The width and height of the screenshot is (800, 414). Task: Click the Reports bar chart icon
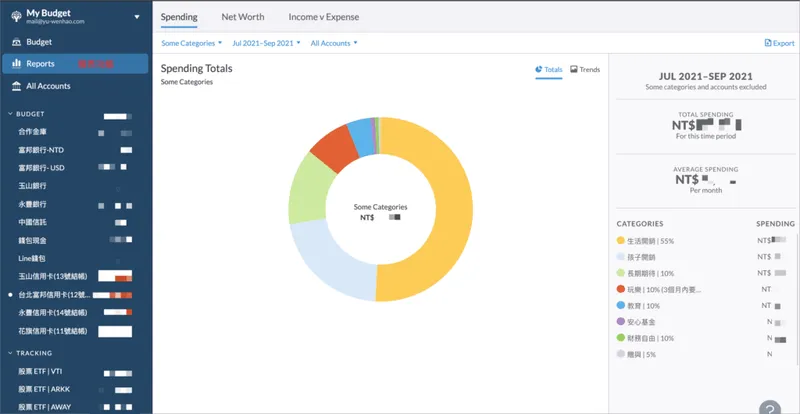(x=15, y=64)
